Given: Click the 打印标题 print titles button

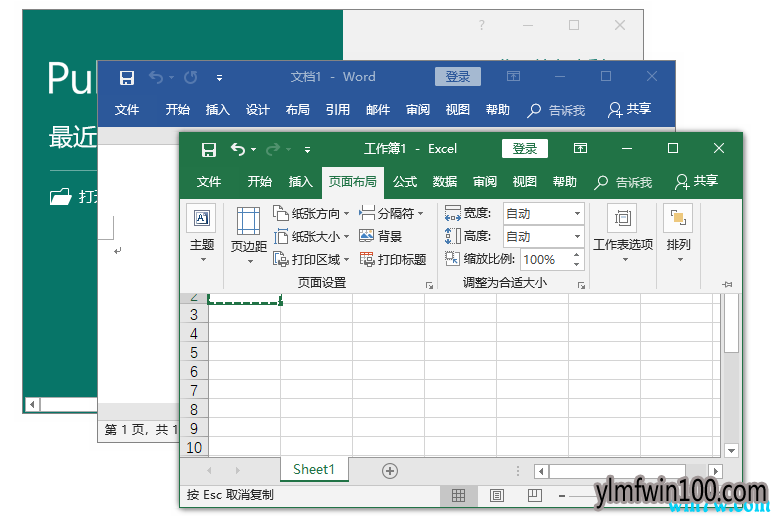Looking at the screenshot, I should (x=392, y=259).
